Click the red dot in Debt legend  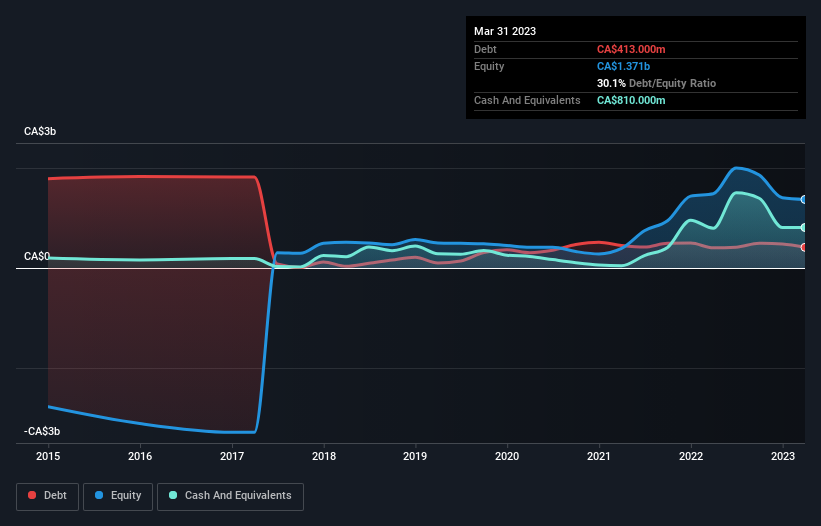[x=32, y=495]
